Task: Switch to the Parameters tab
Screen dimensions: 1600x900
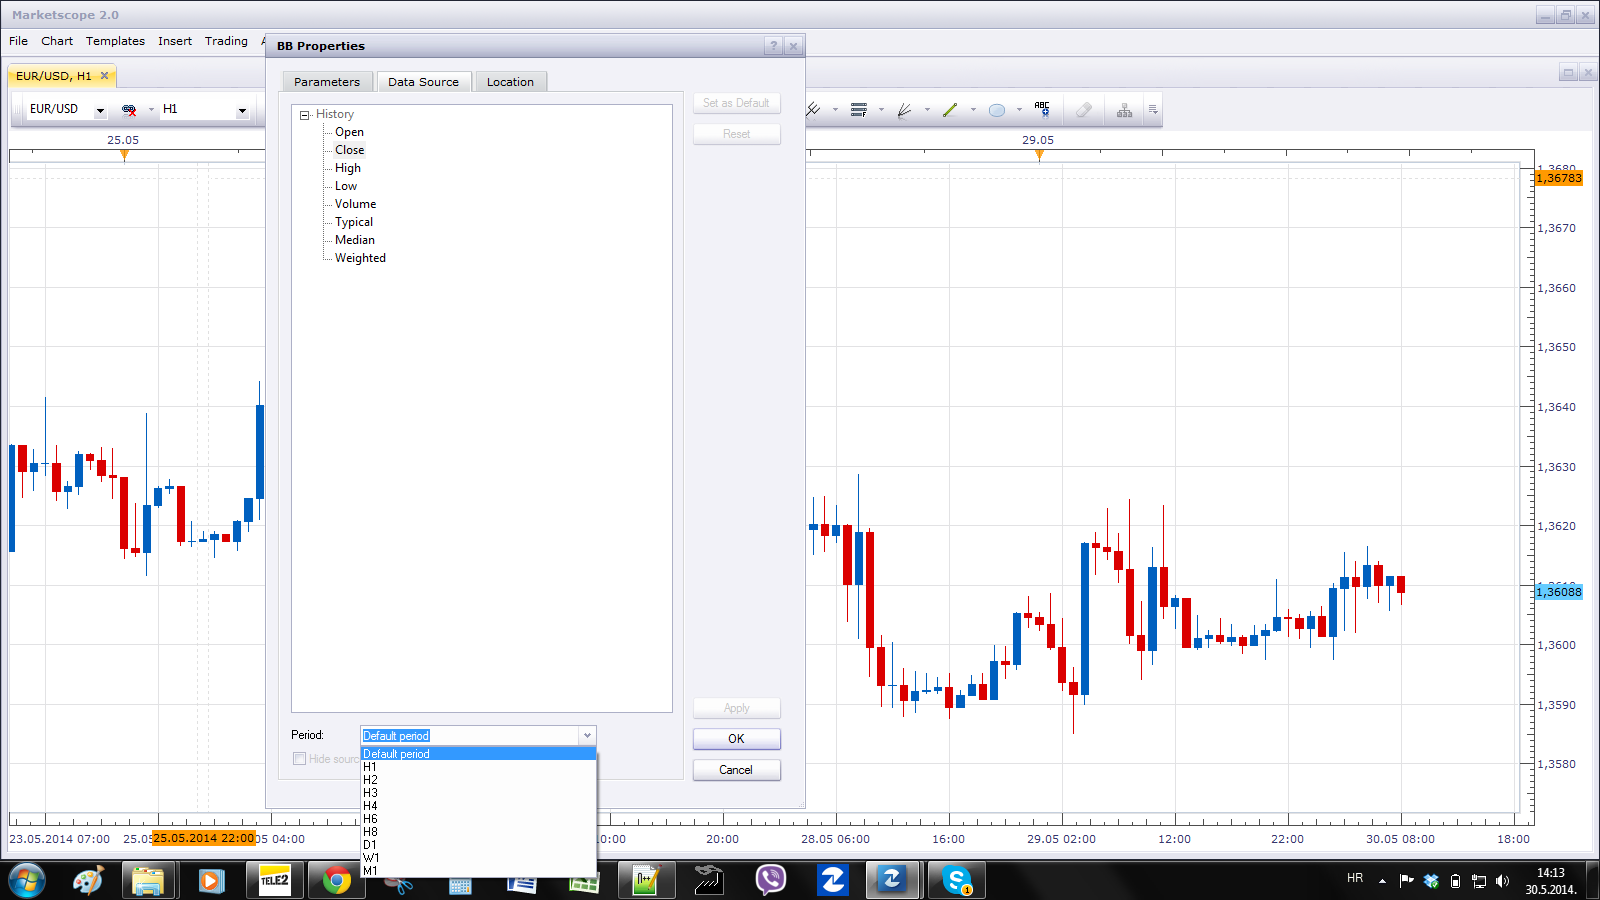Action: coord(327,82)
